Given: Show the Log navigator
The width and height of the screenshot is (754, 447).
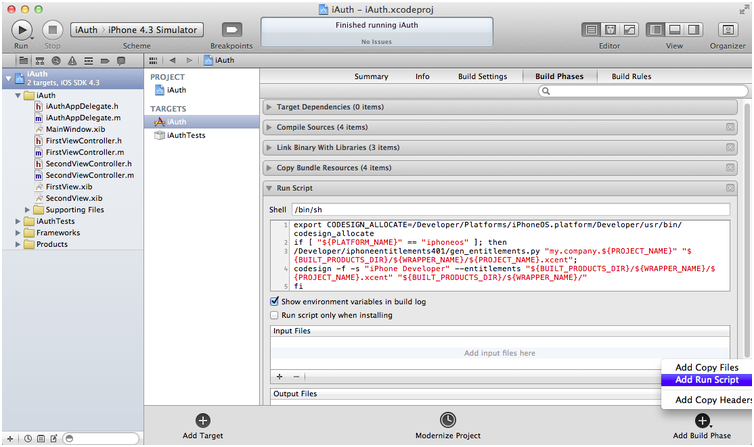Looking at the screenshot, I should coord(121,61).
